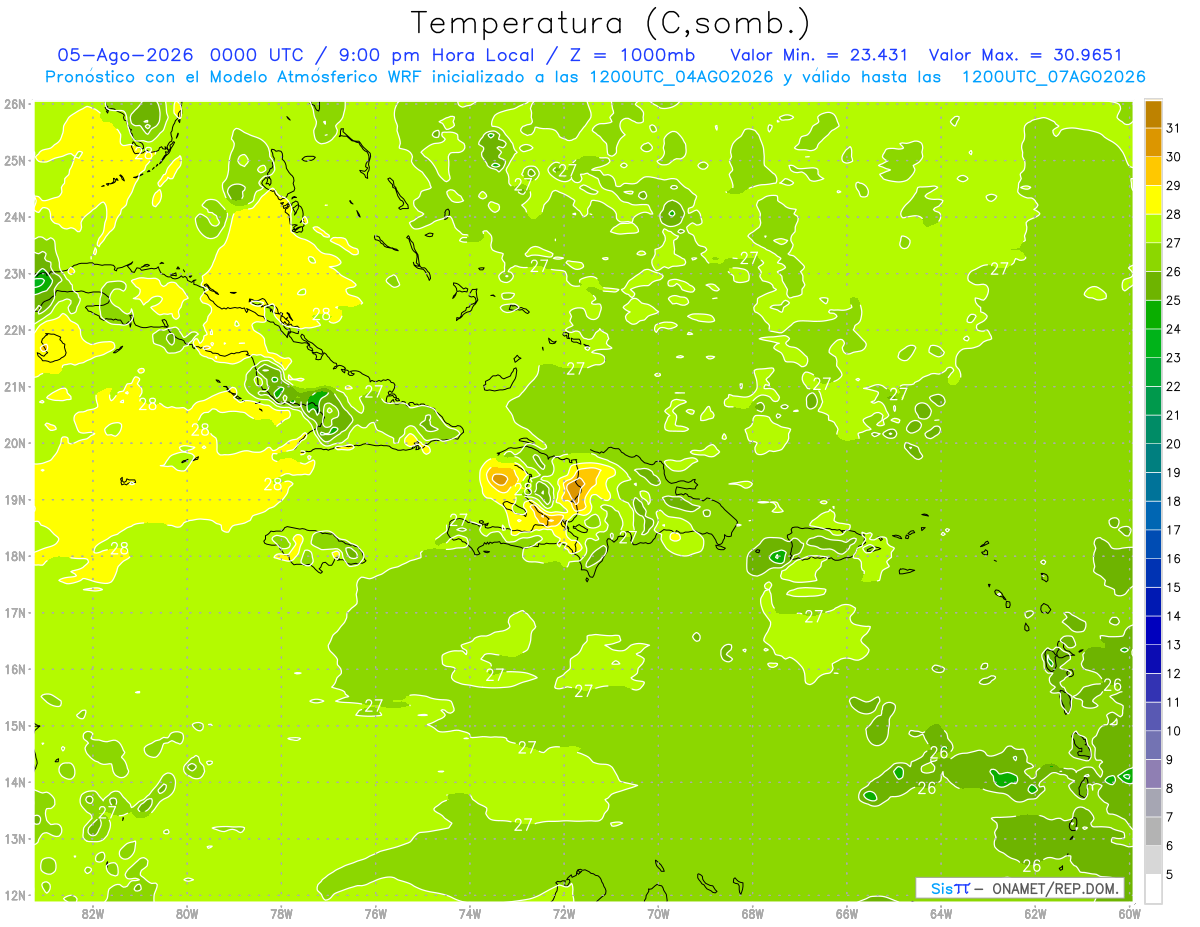Click the colorbar label '29'

(x=1173, y=186)
